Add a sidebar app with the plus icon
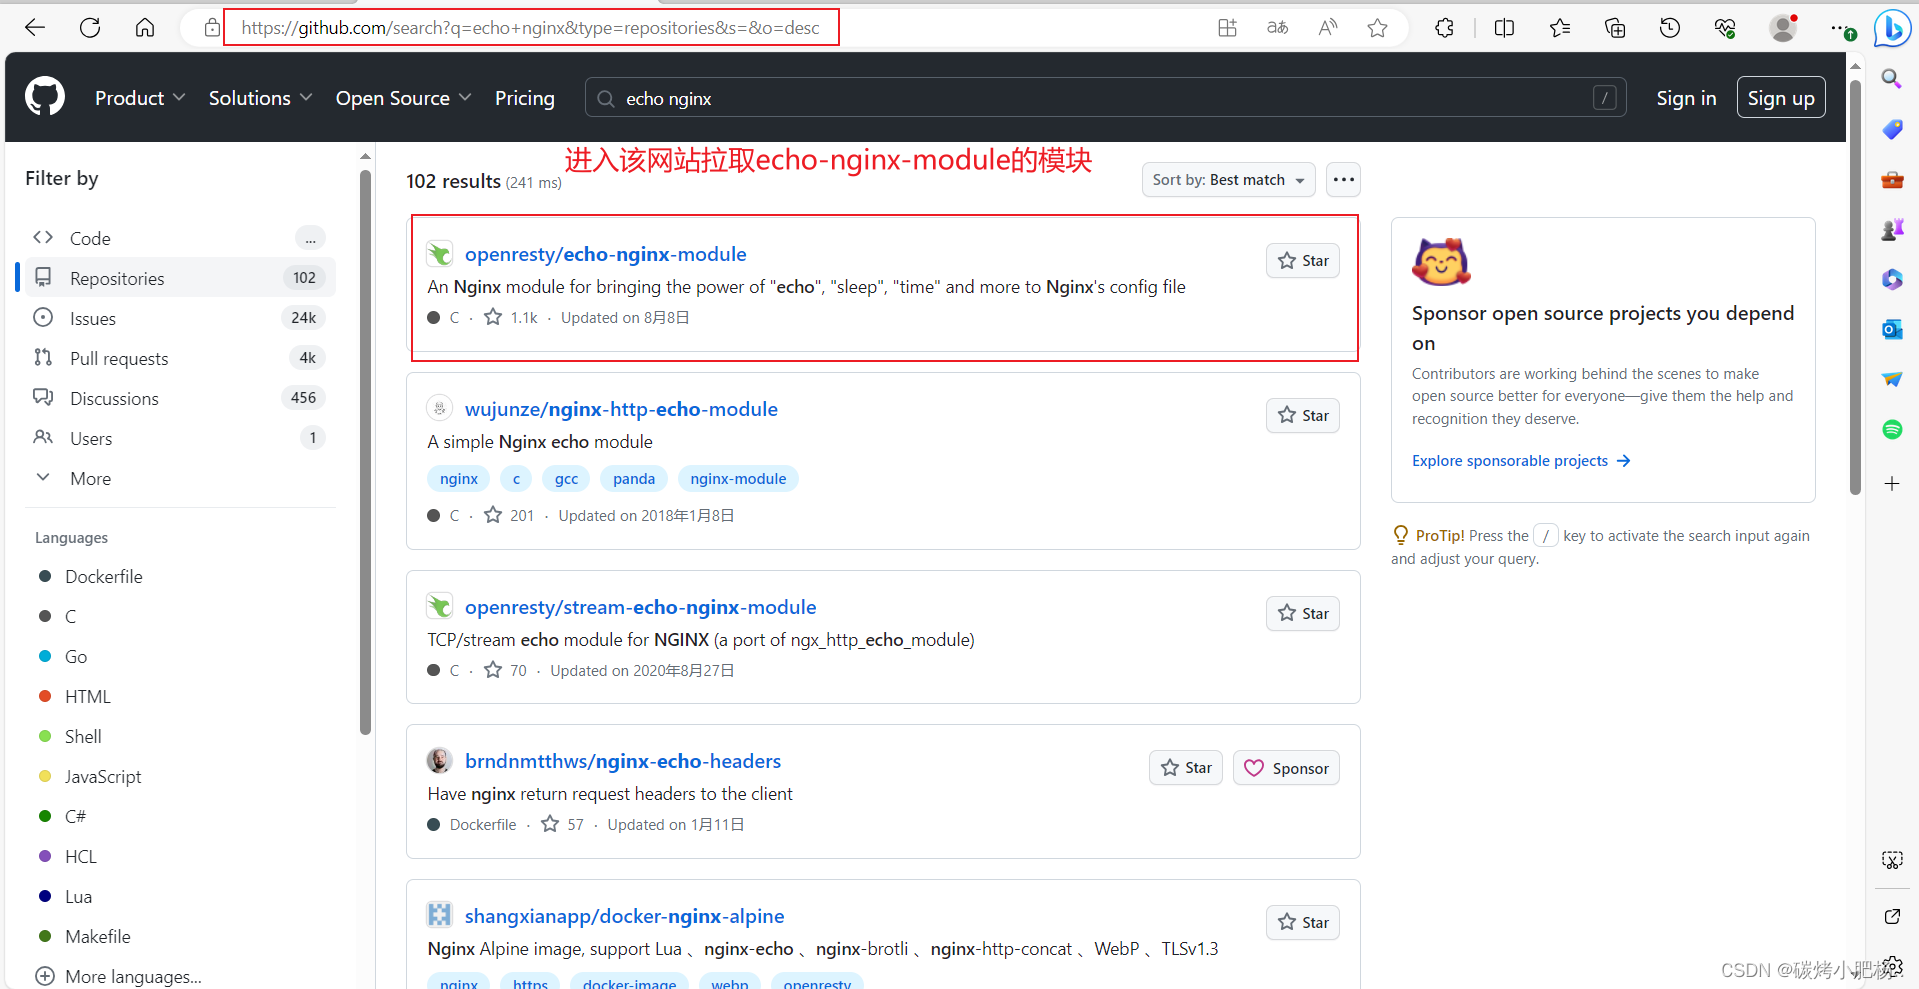This screenshot has width=1919, height=989. (x=1892, y=483)
